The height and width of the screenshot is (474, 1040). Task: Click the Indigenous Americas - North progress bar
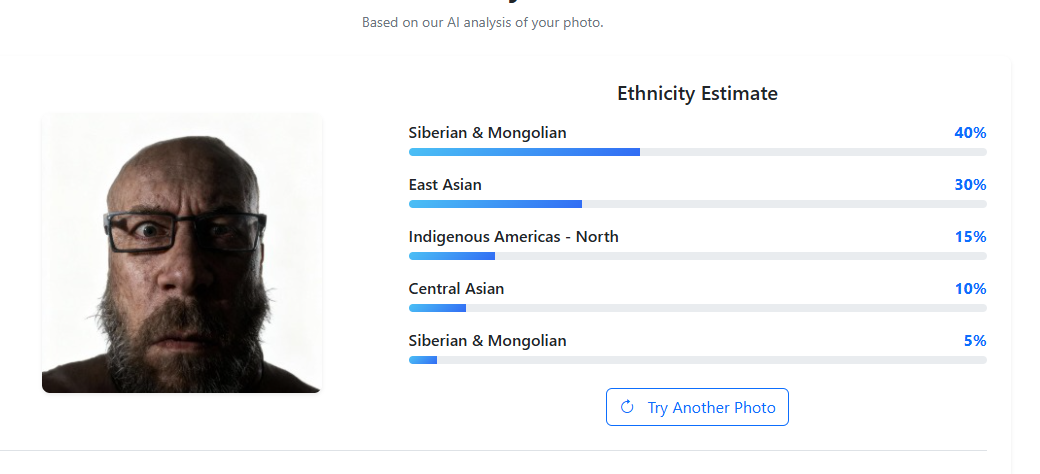pos(697,256)
